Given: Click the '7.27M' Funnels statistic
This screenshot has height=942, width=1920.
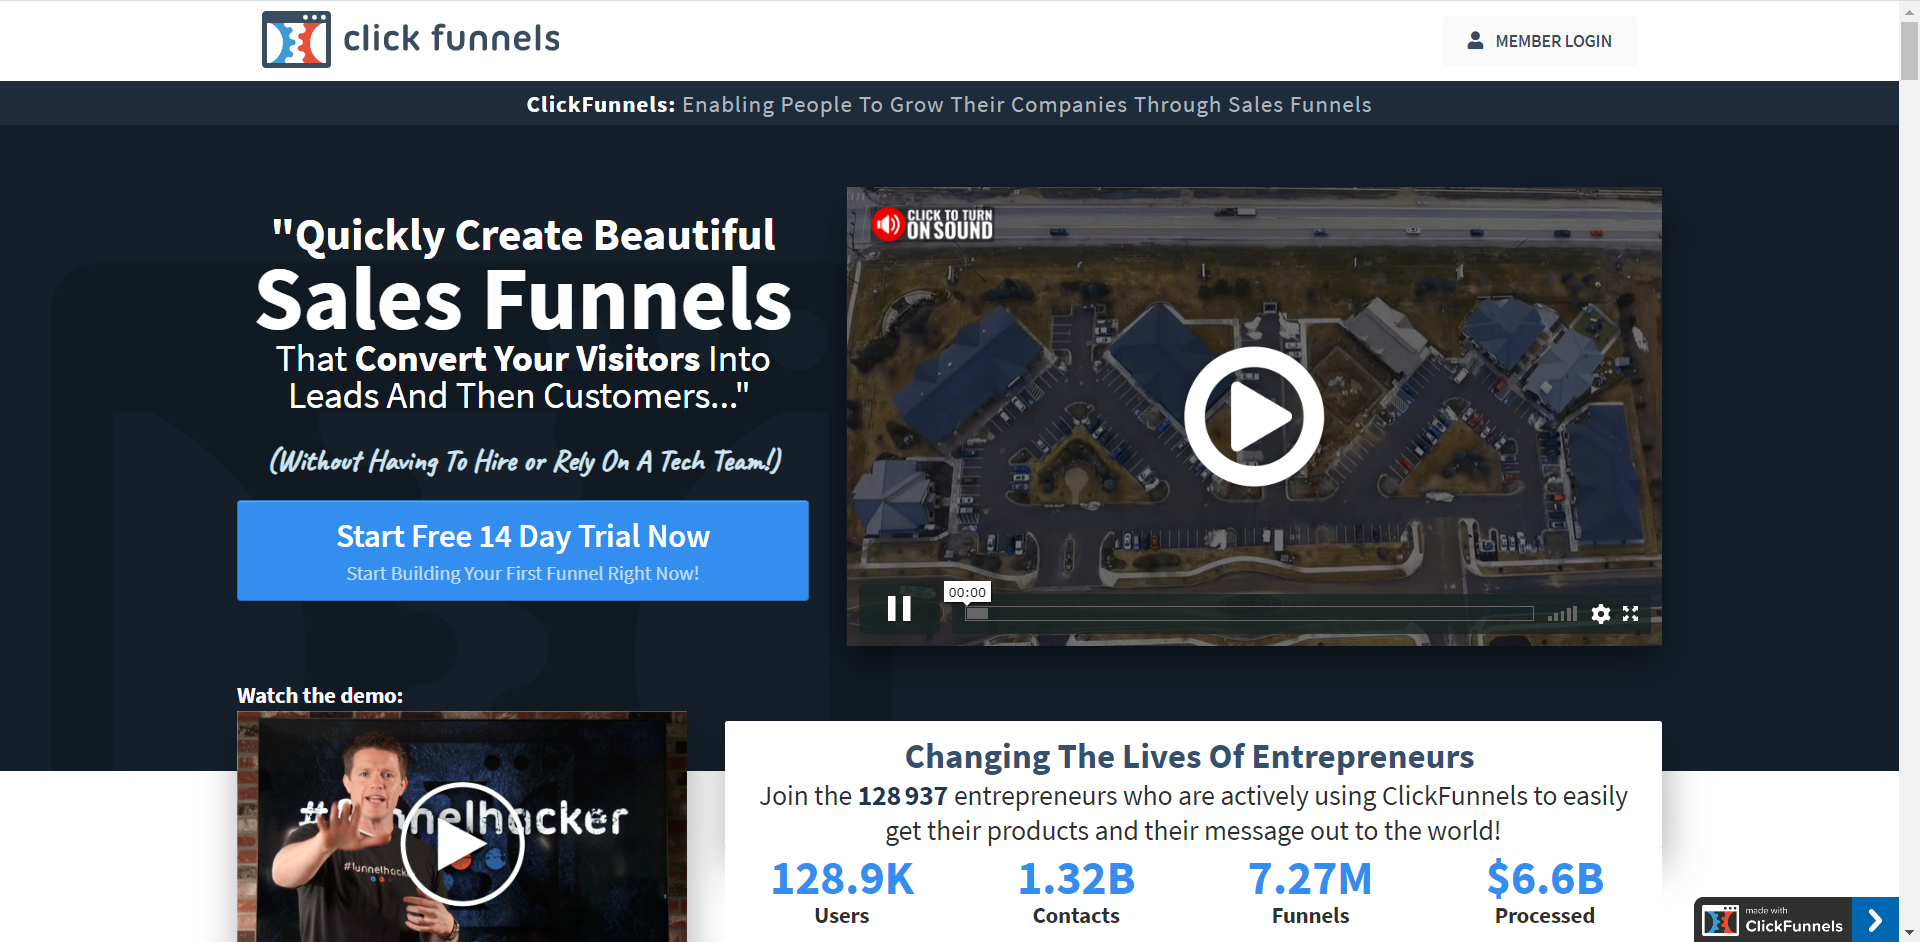Looking at the screenshot, I should click(1310, 880).
